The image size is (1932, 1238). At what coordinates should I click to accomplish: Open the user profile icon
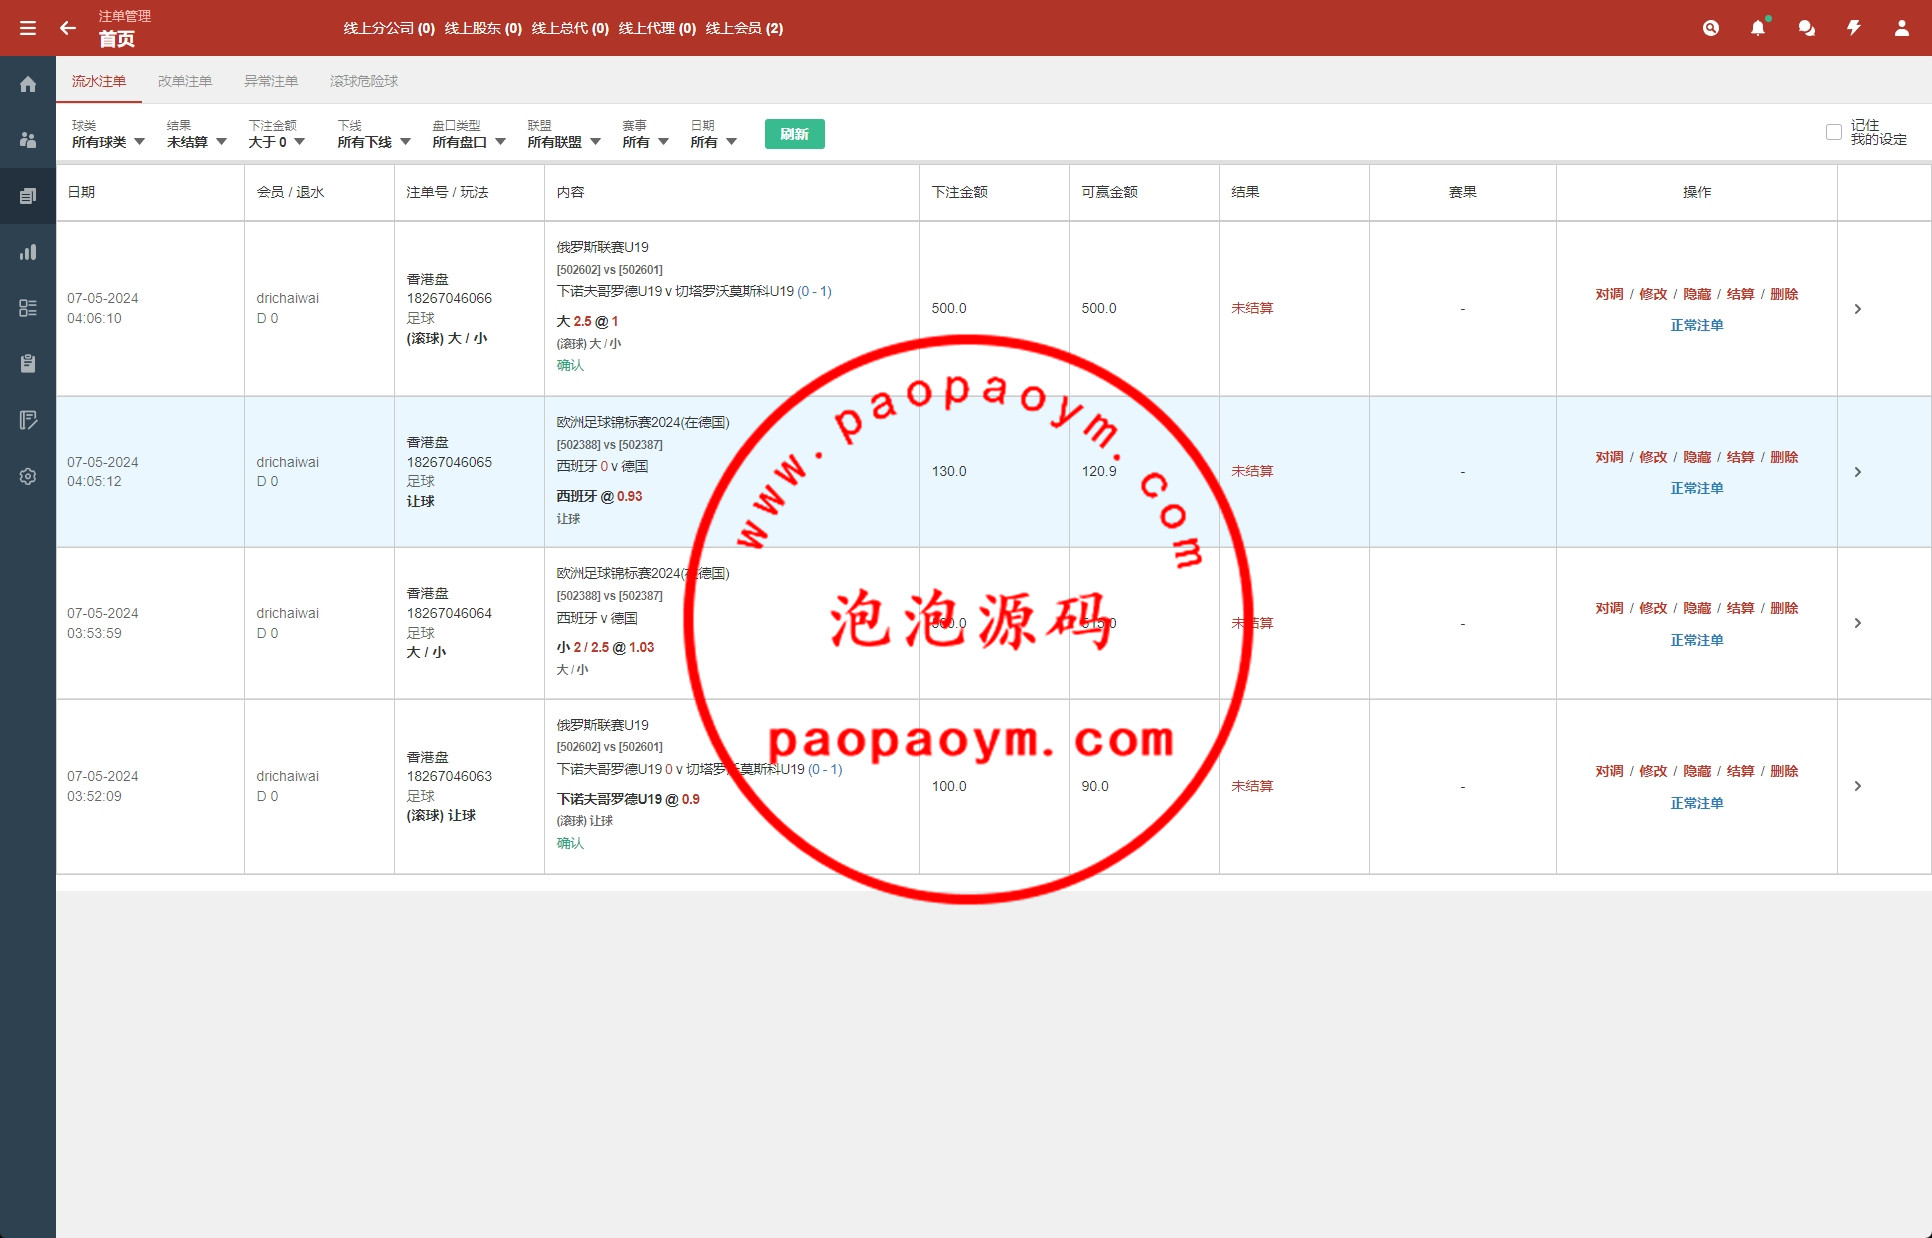[1901, 28]
